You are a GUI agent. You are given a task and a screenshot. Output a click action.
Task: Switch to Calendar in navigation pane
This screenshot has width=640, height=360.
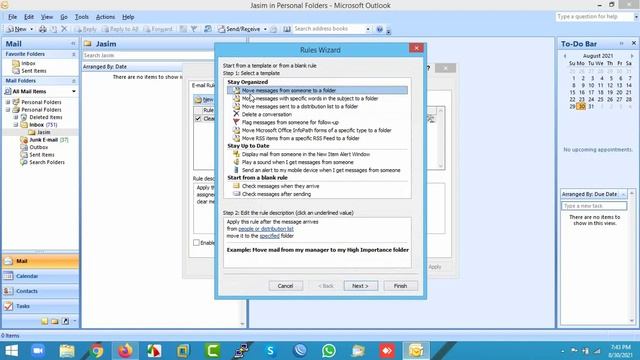point(40,276)
